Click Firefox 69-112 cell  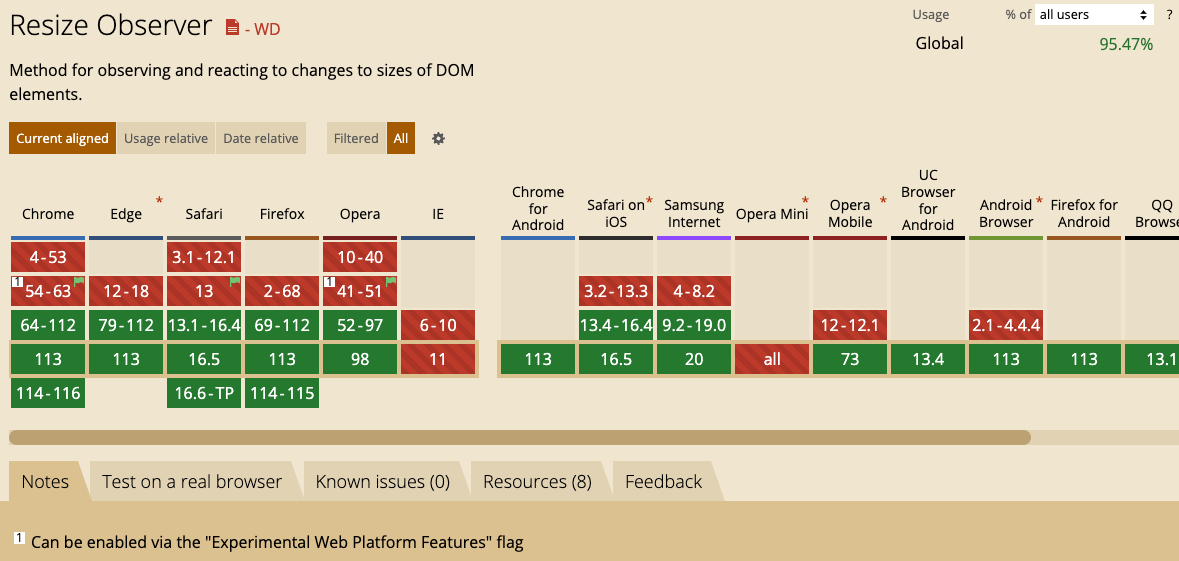point(282,325)
